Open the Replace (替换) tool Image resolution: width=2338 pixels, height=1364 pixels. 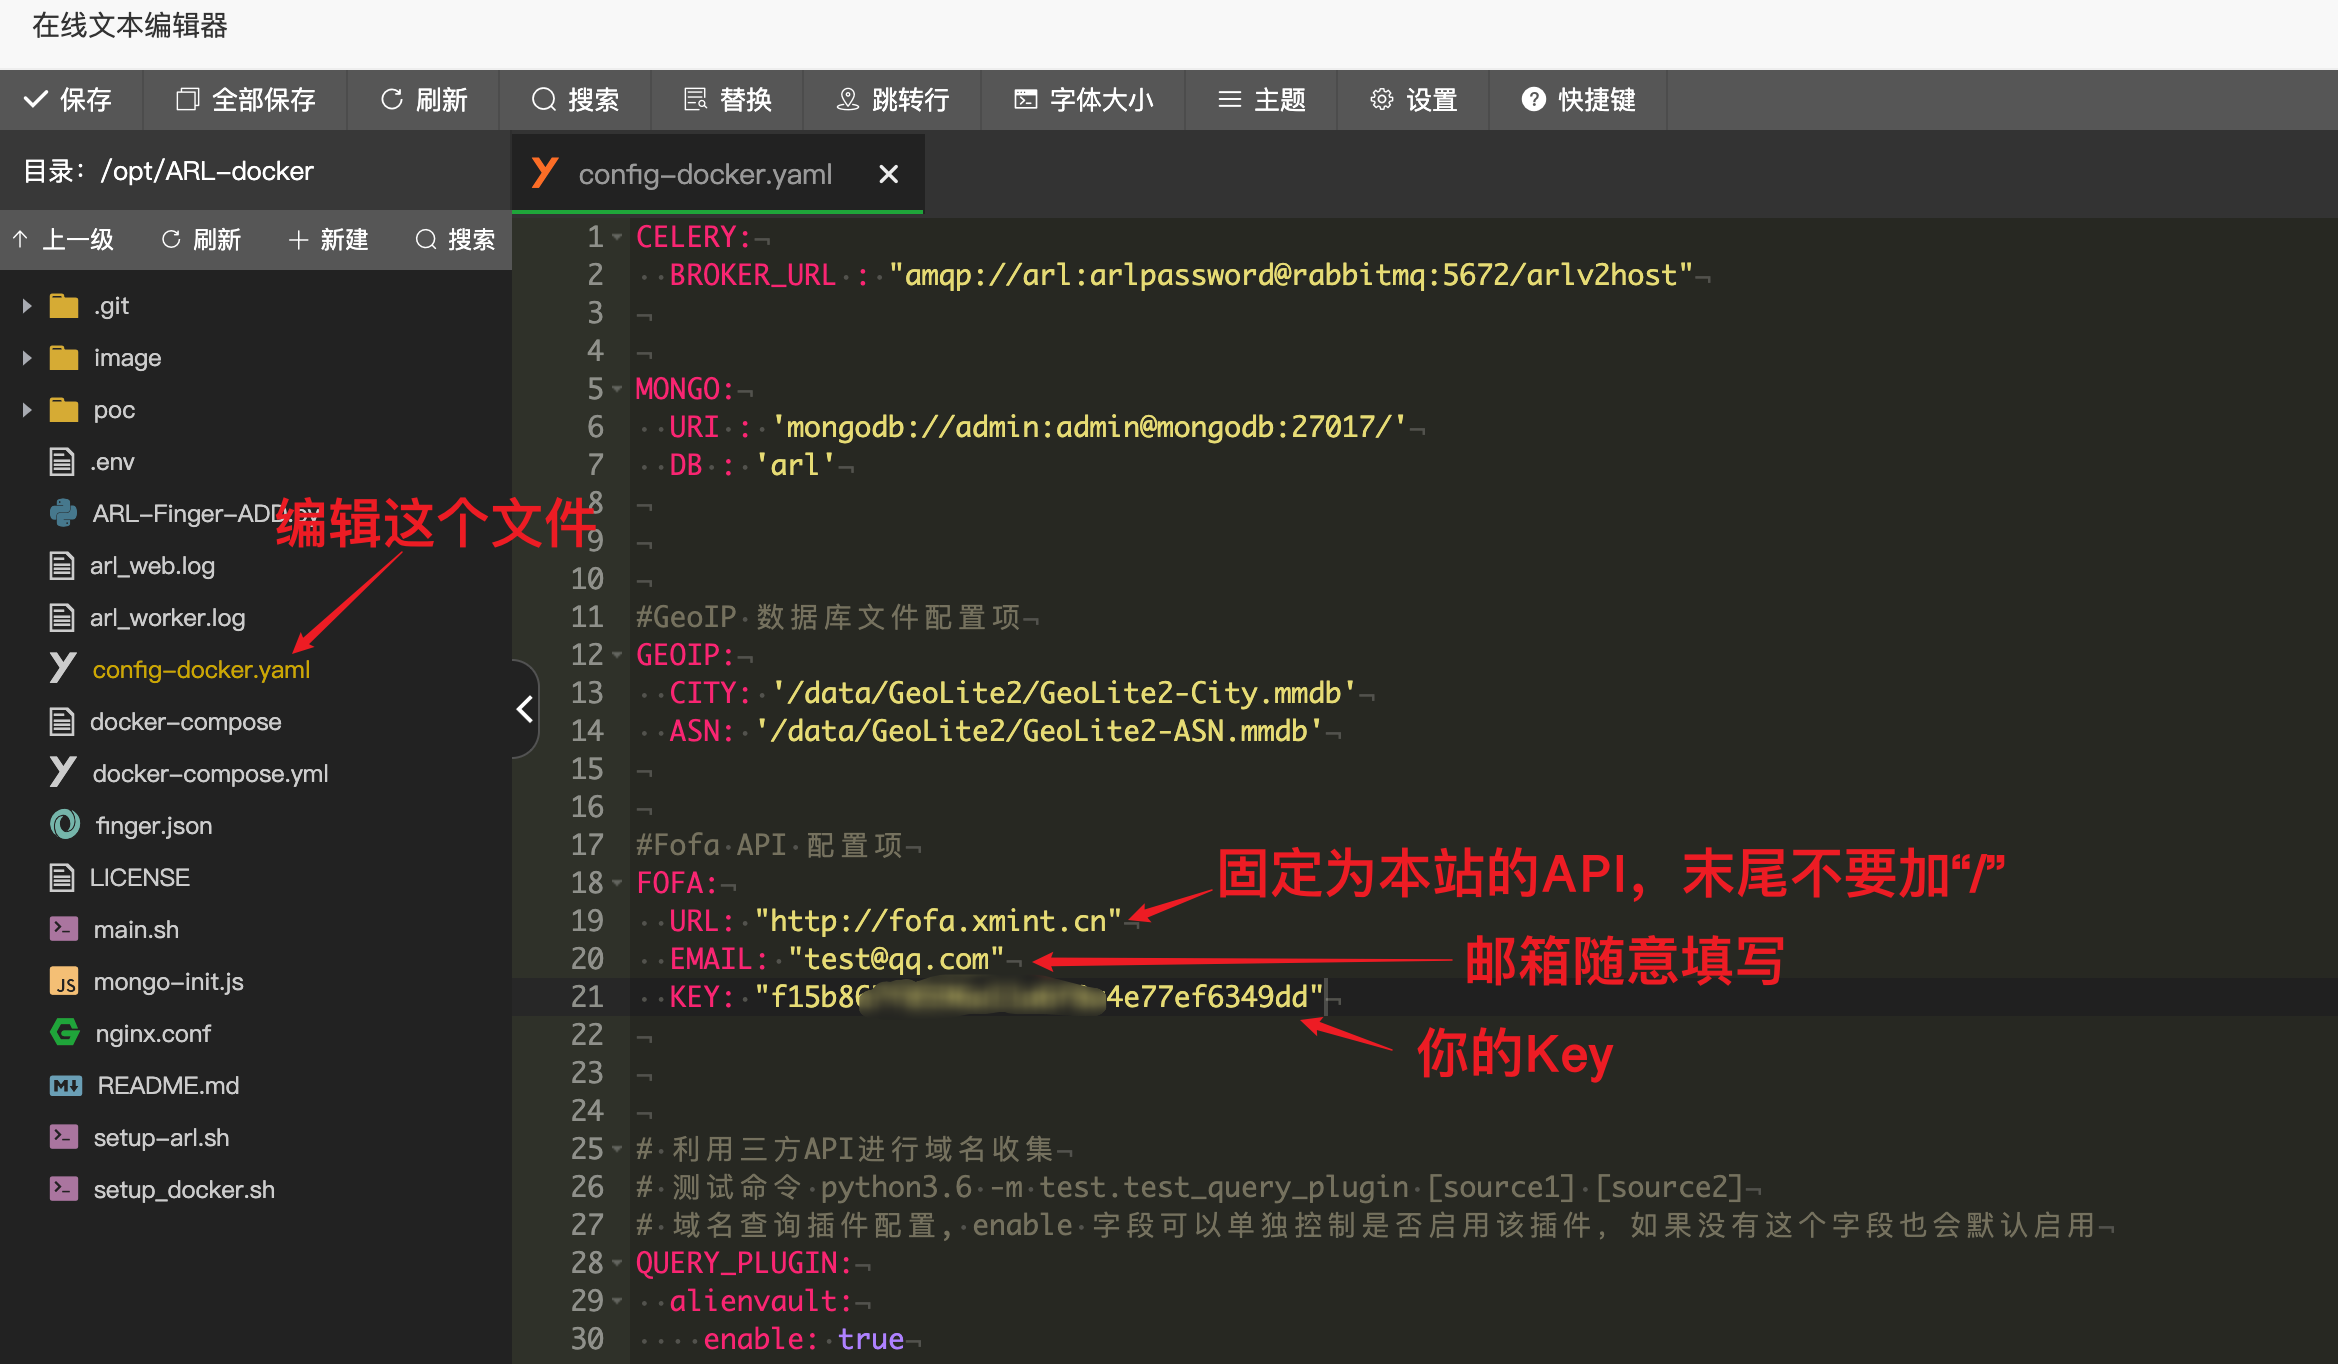click(x=728, y=100)
